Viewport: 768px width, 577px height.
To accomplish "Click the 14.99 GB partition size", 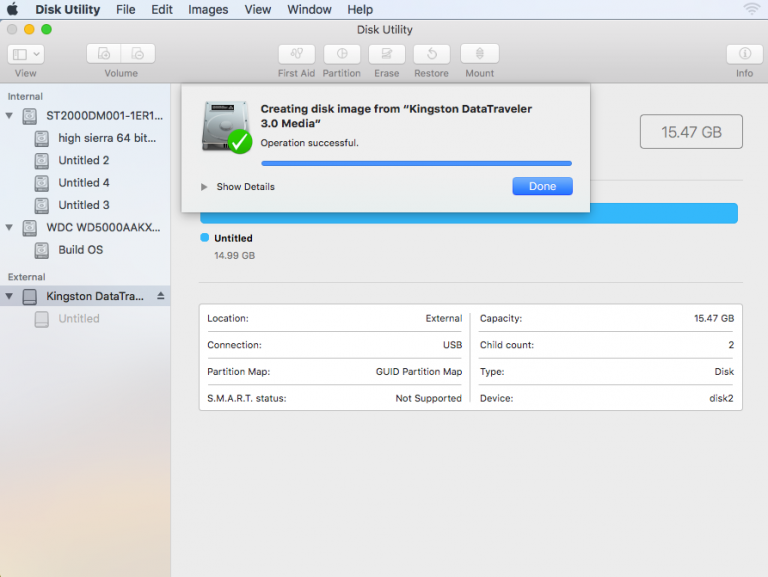I will [235, 256].
